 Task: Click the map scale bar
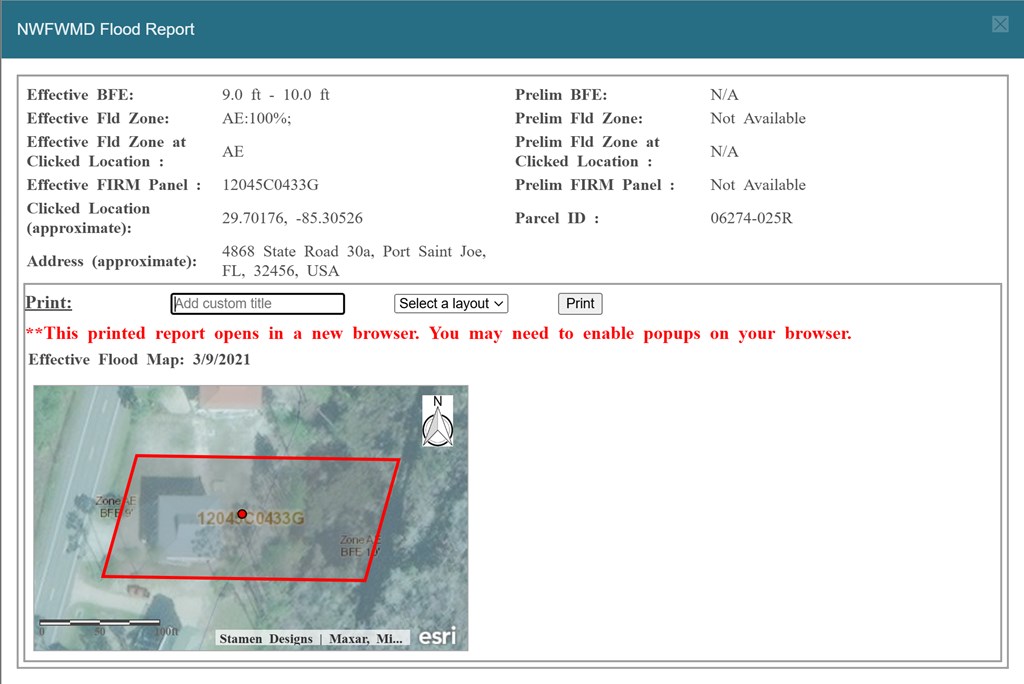[x=100, y=626]
